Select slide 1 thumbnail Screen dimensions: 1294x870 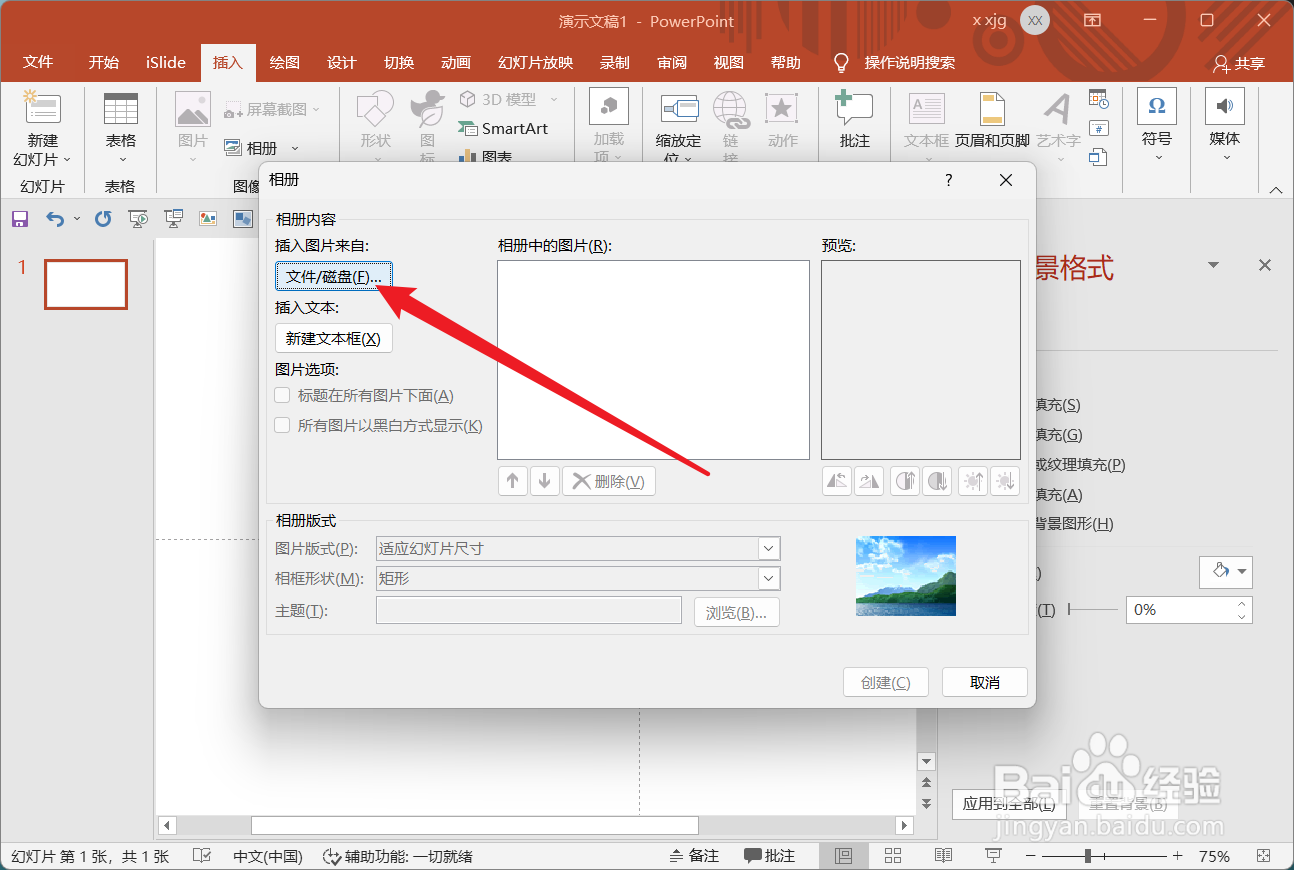86,284
